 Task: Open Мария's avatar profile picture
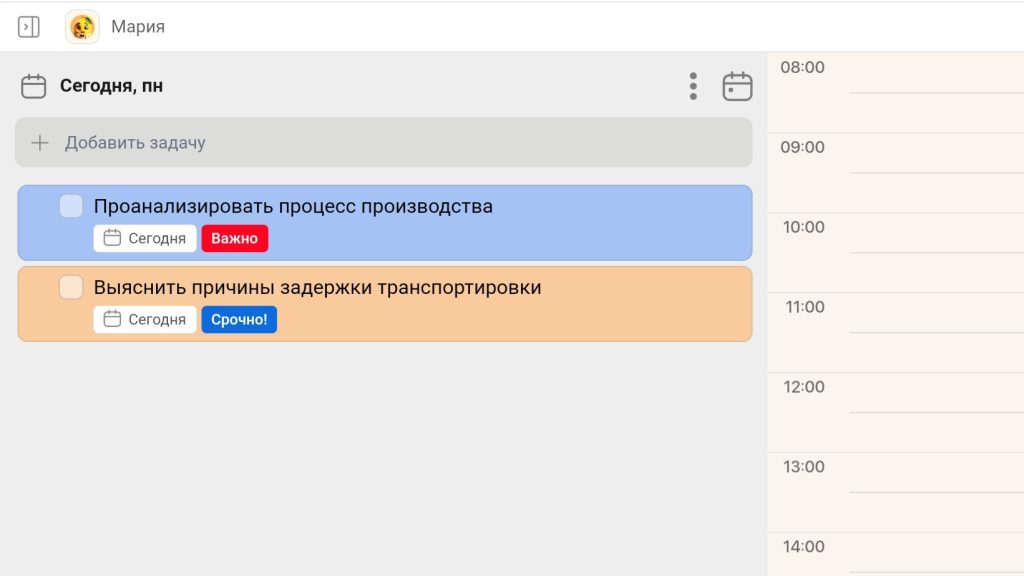point(82,27)
